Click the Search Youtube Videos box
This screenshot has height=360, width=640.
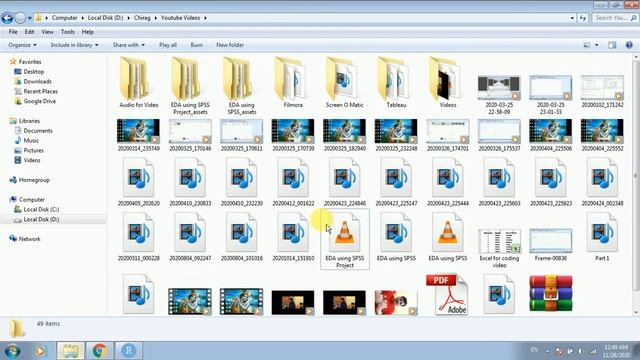coord(614,18)
